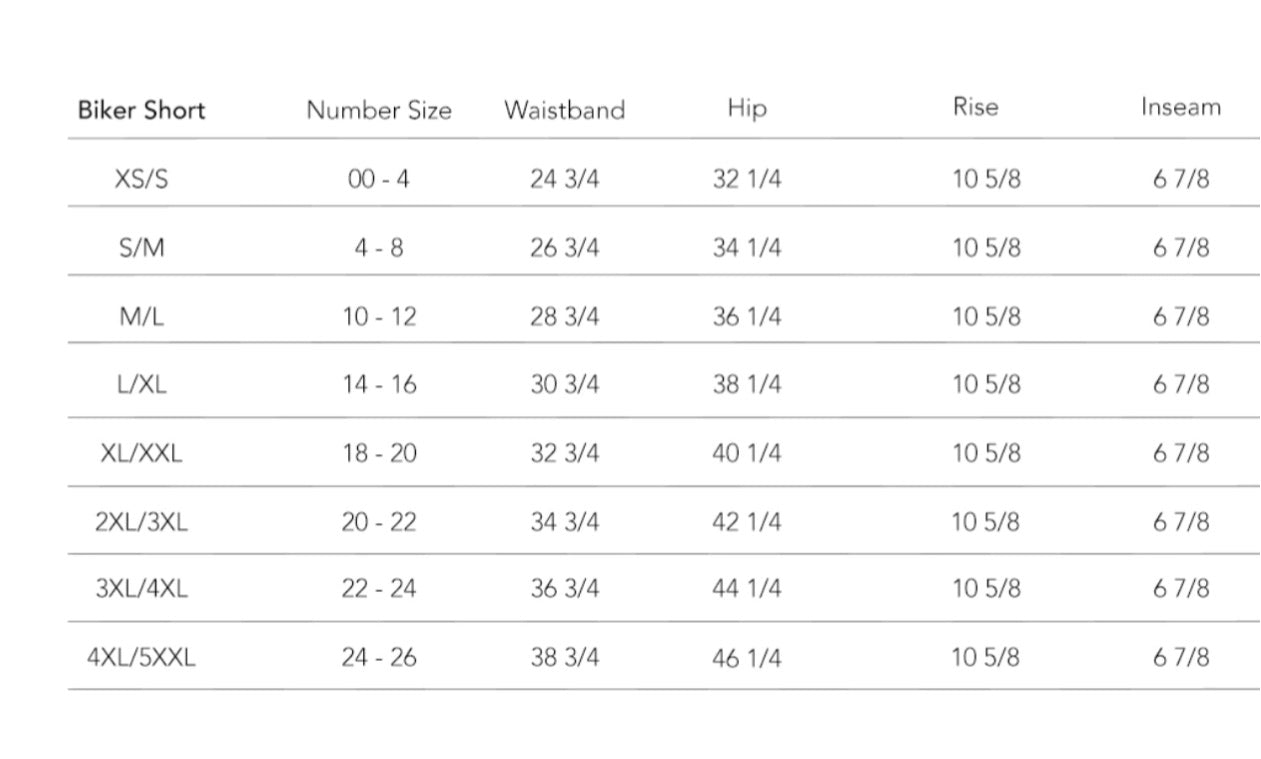Select the XL/XXL size row label
Screen dimensions: 1261x759
pyautogui.click(x=141, y=453)
